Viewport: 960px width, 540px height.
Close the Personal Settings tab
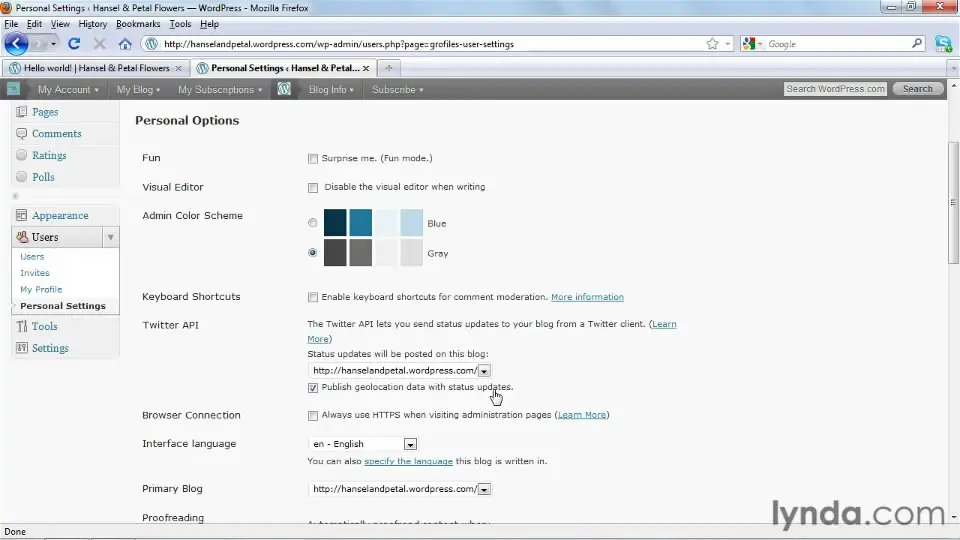pos(366,69)
